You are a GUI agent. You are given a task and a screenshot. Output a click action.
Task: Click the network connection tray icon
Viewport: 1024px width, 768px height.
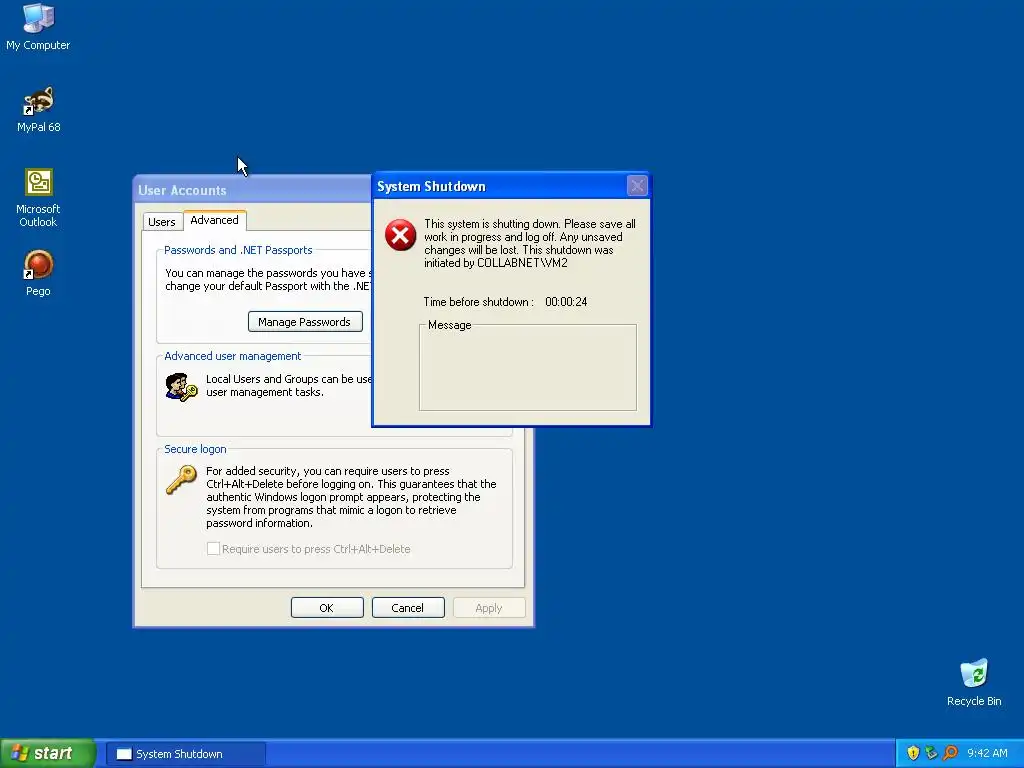[931, 753]
